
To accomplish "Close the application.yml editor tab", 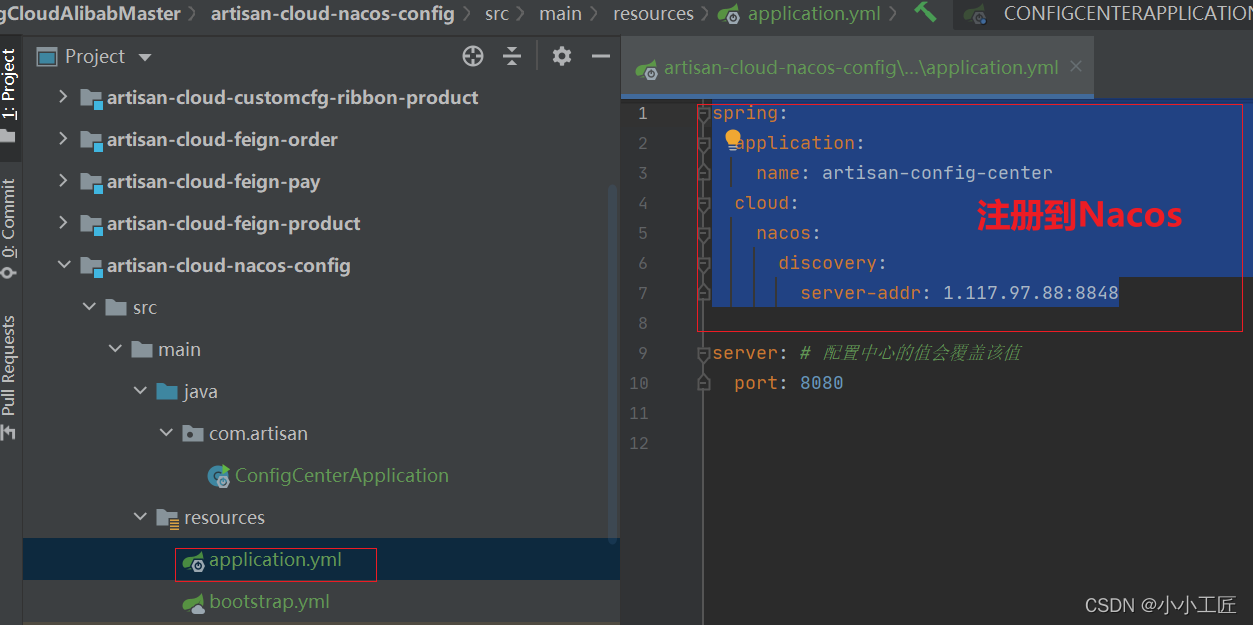I will click(1076, 67).
